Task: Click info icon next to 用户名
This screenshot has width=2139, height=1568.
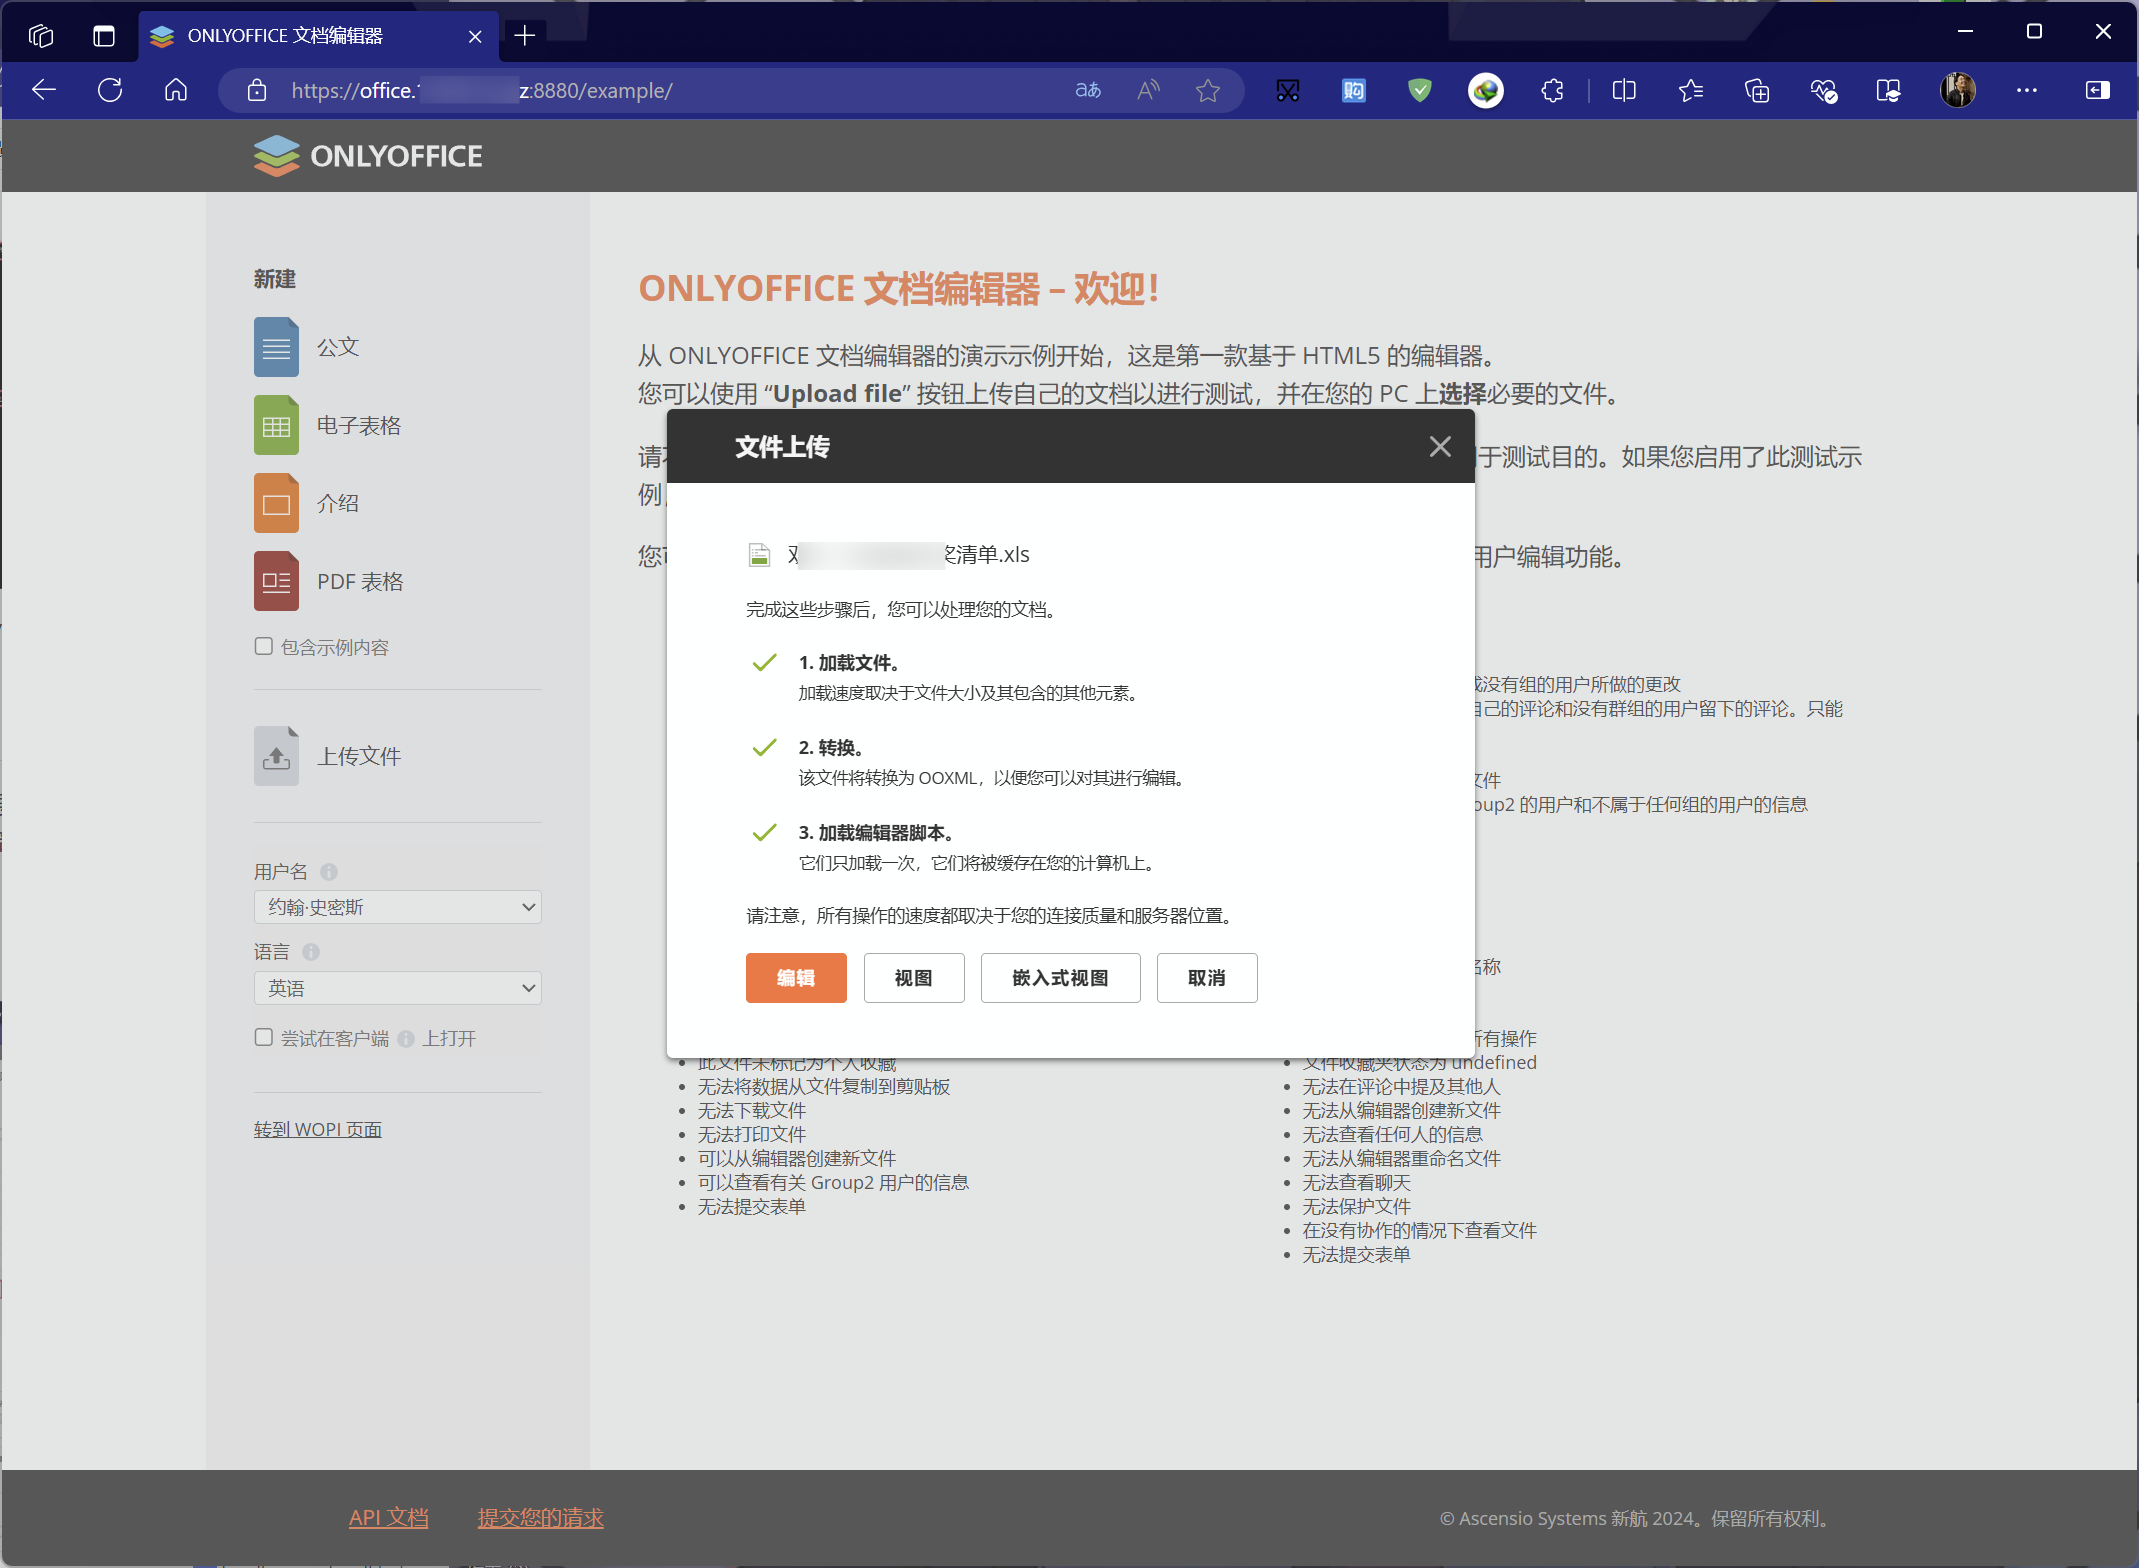Action: (329, 872)
